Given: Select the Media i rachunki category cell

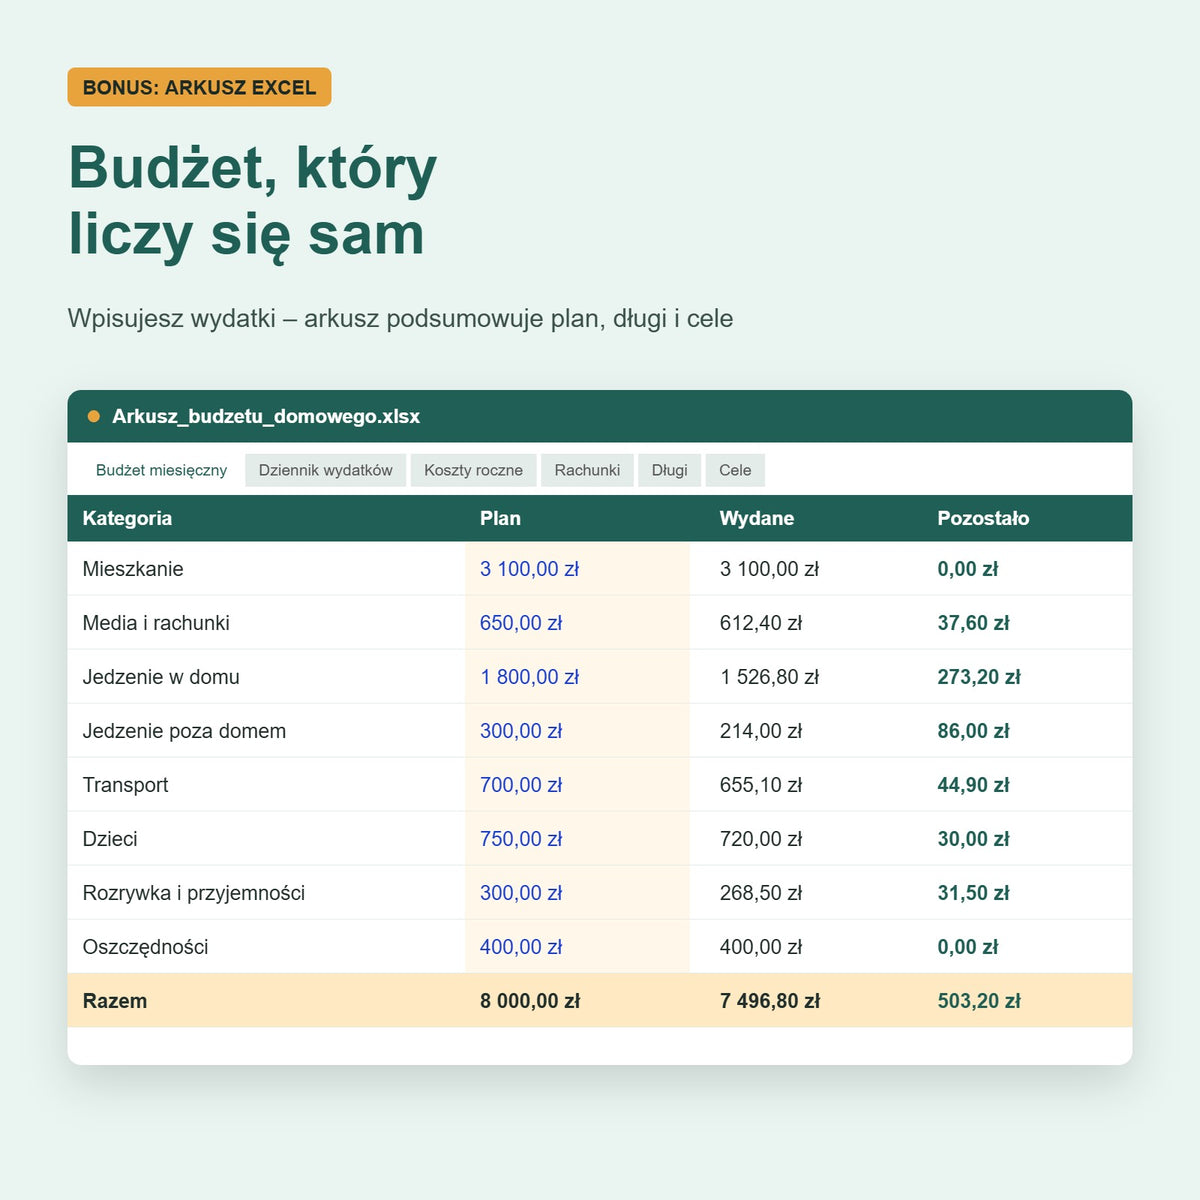Looking at the screenshot, I should click(156, 623).
